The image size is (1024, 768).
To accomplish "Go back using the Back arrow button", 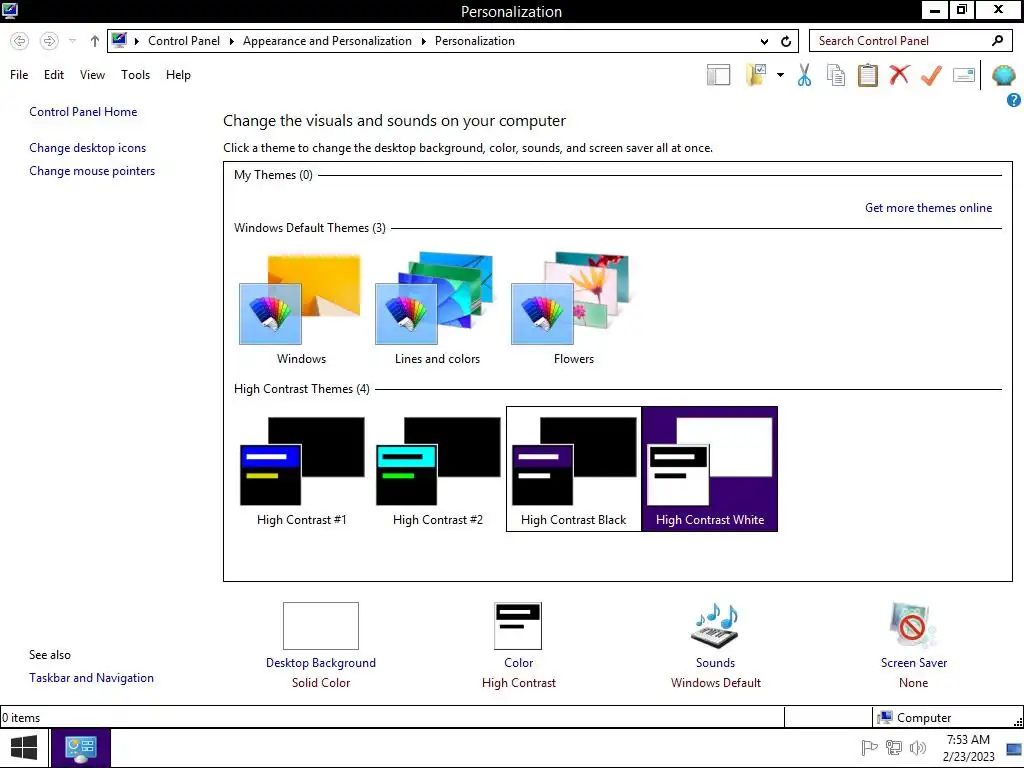I will pos(20,41).
